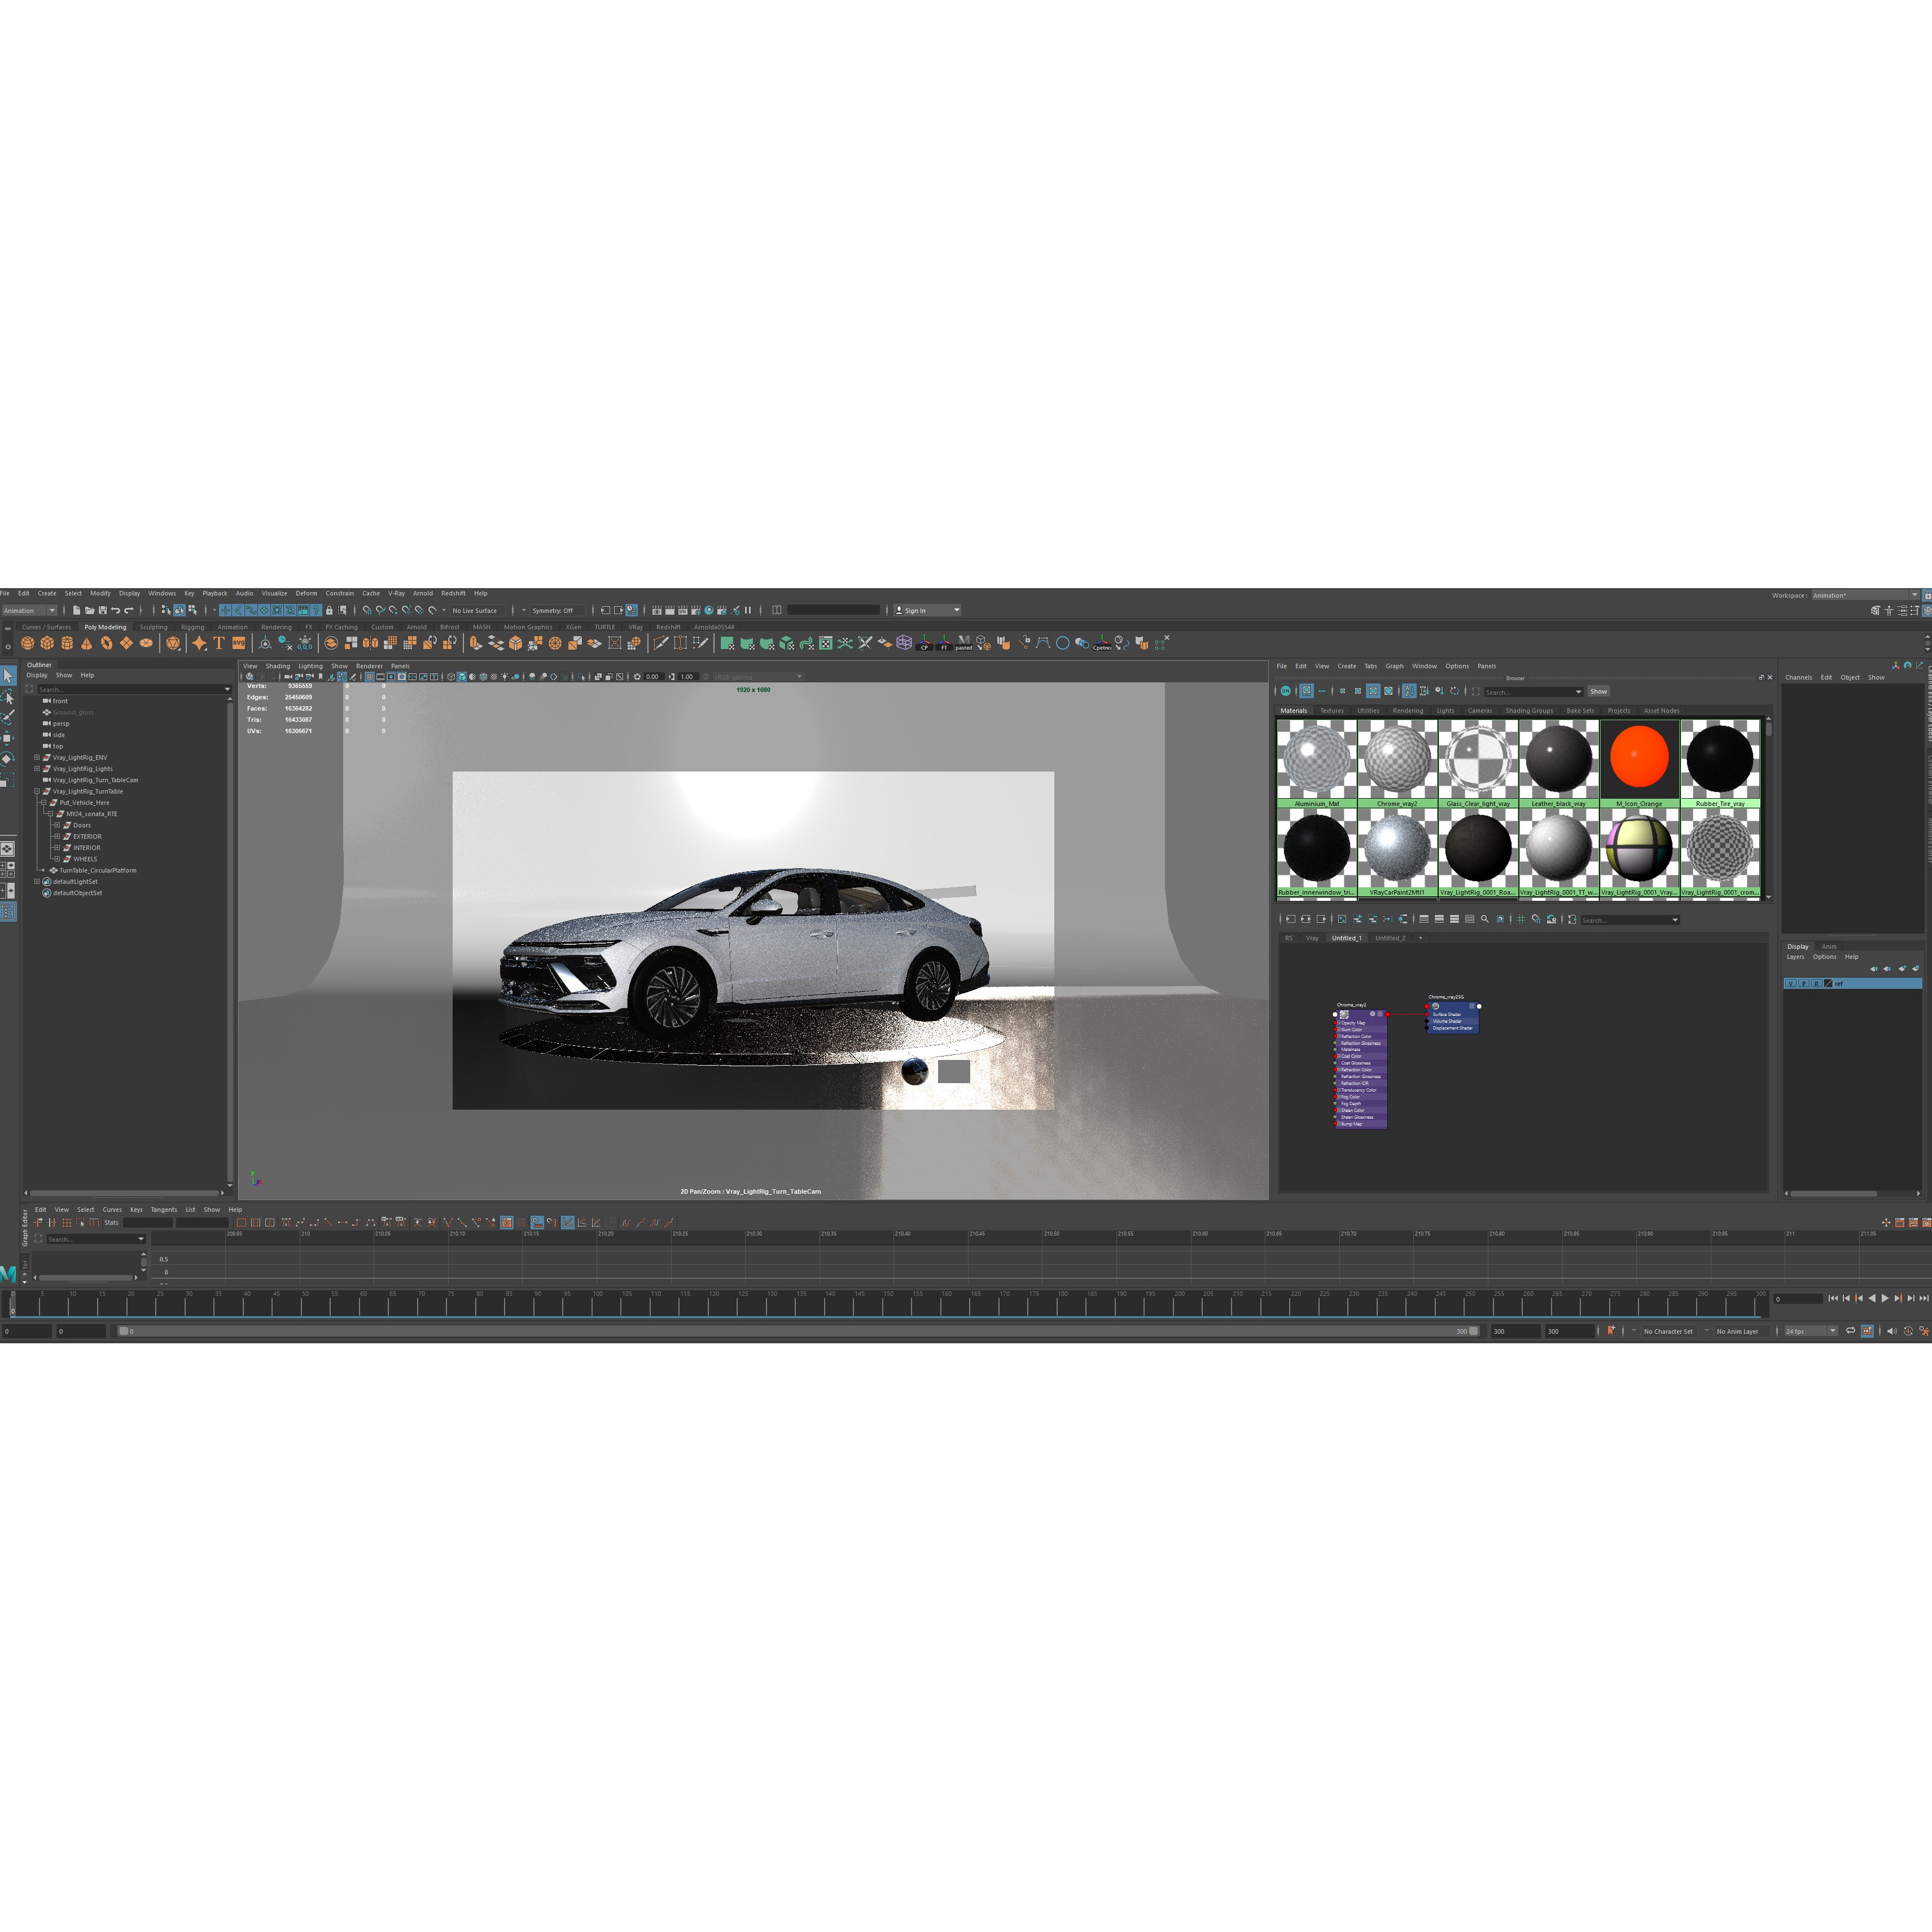Screen dimensions: 1932x1932
Task: Expand the Doors group in the Outliner
Action: 57,825
